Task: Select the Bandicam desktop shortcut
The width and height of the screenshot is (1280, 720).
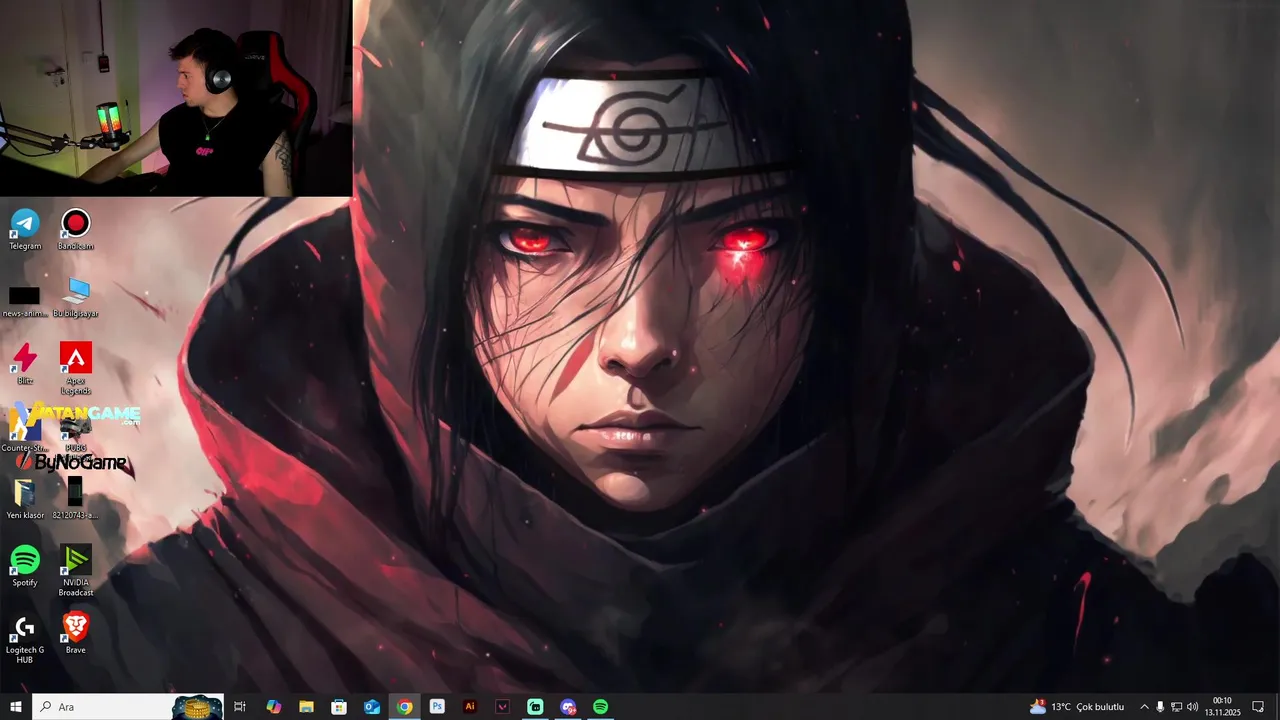Action: click(x=75, y=229)
